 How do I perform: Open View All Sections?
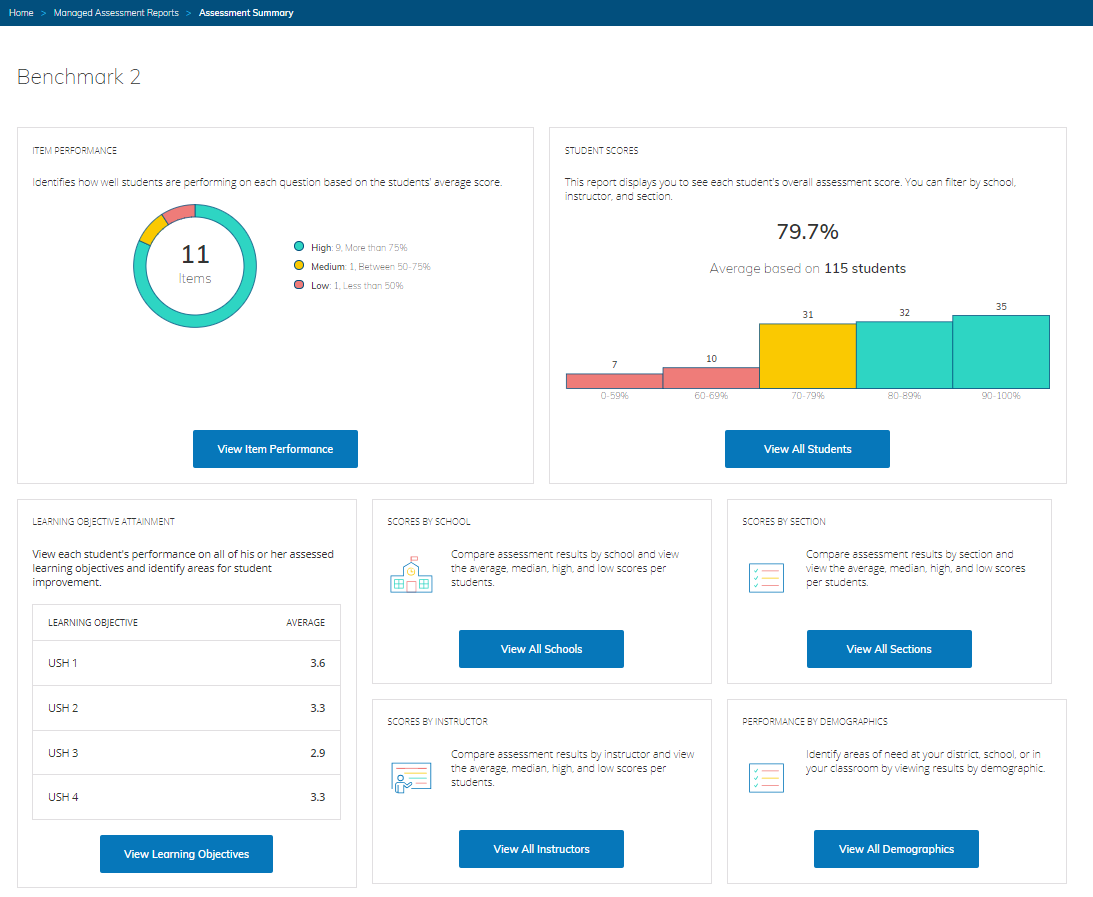pyautogui.click(x=889, y=649)
